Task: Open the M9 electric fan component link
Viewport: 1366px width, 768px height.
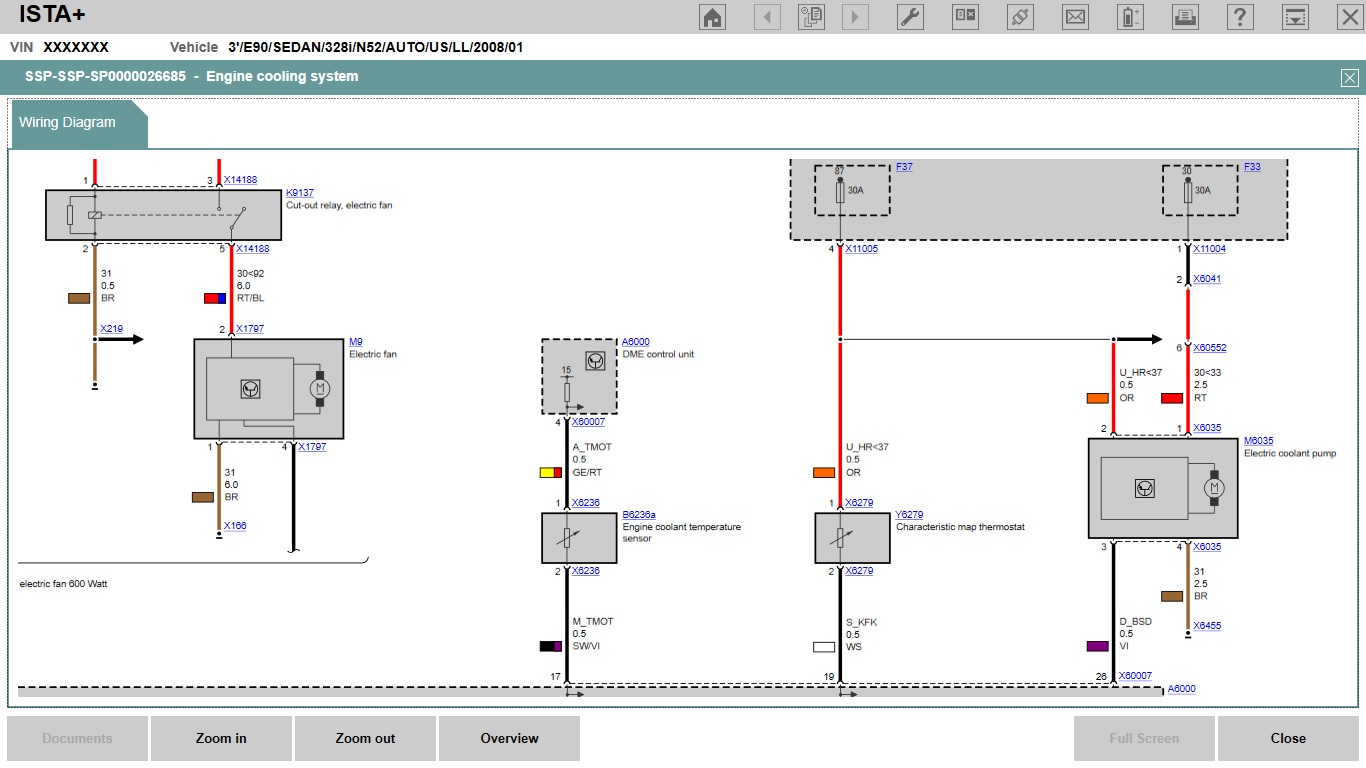Action: point(355,342)
